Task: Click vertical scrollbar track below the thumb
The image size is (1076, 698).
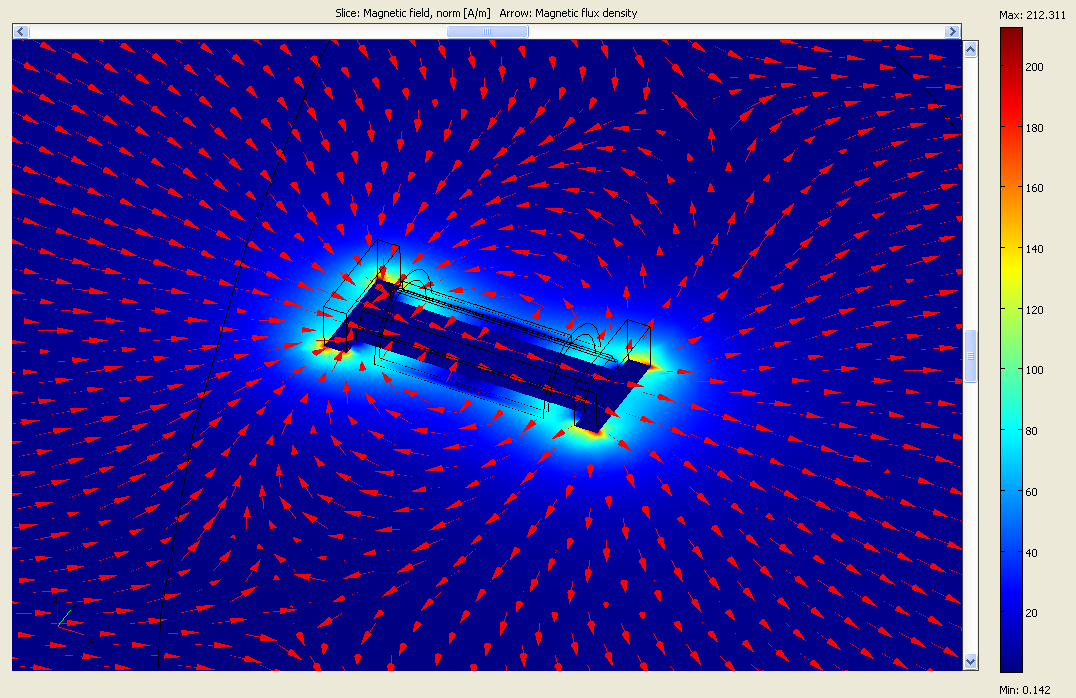Action: (x=969, y=520)
